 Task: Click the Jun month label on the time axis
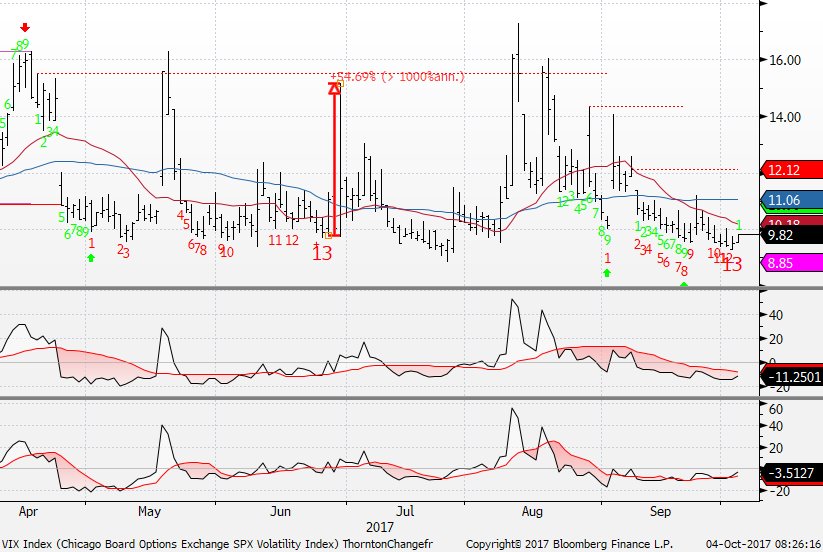pyautogui.click(x=280, y=511)
